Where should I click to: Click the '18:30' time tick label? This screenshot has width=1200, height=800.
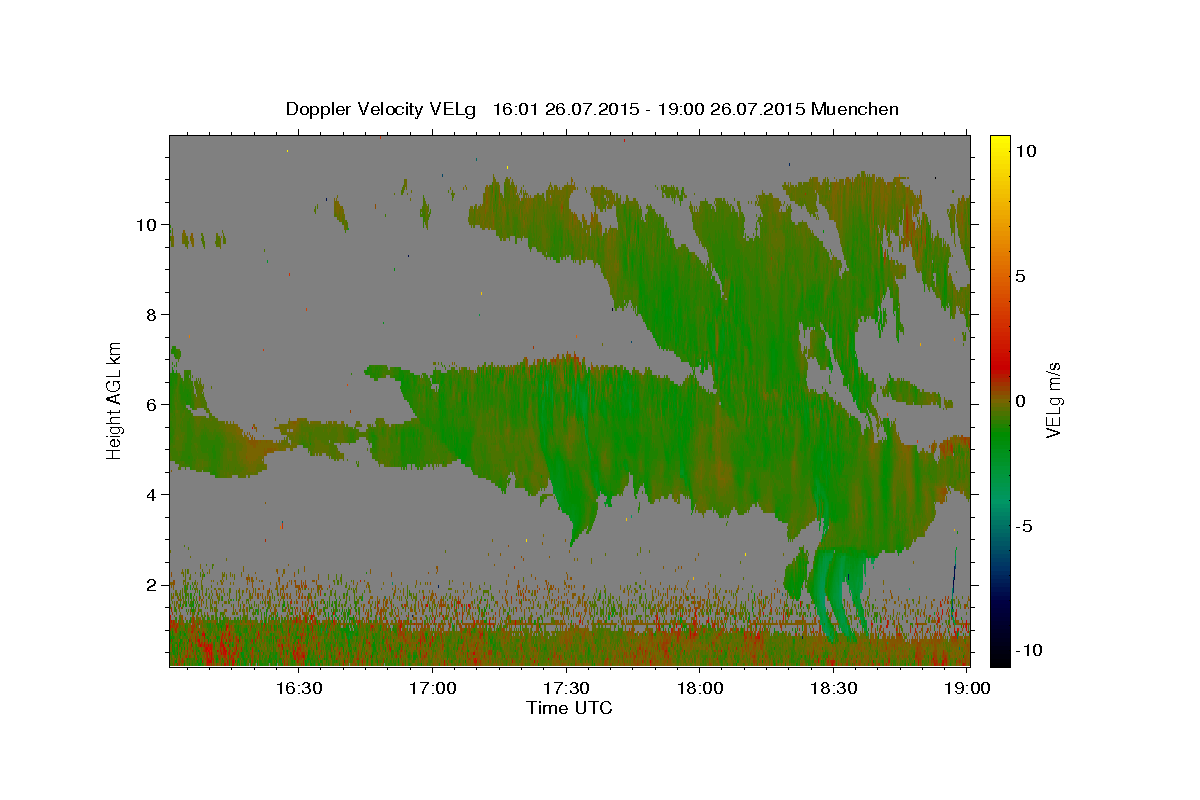coord(834,688)
